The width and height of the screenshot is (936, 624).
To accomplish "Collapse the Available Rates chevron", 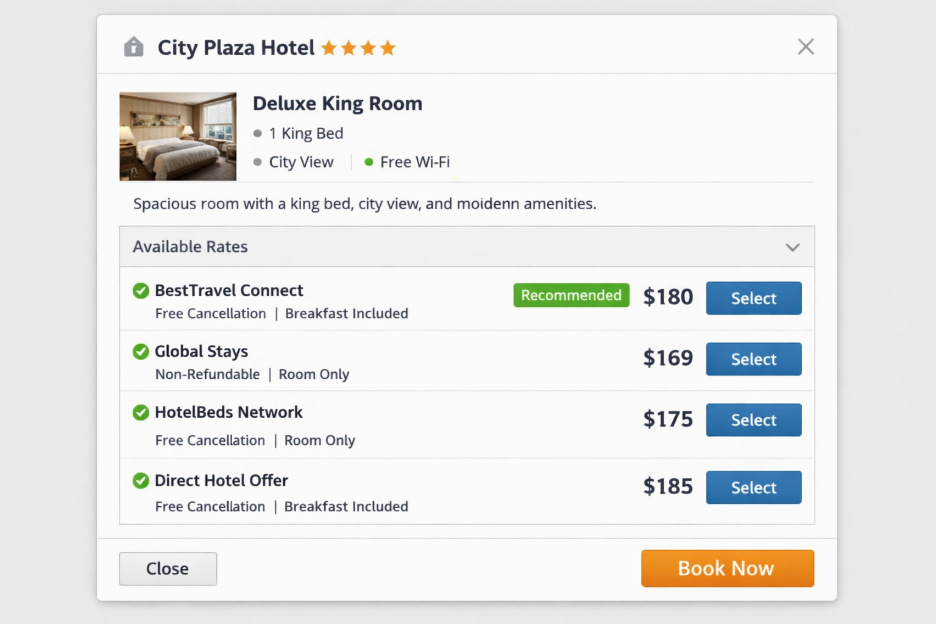I will tap(792, 247).
